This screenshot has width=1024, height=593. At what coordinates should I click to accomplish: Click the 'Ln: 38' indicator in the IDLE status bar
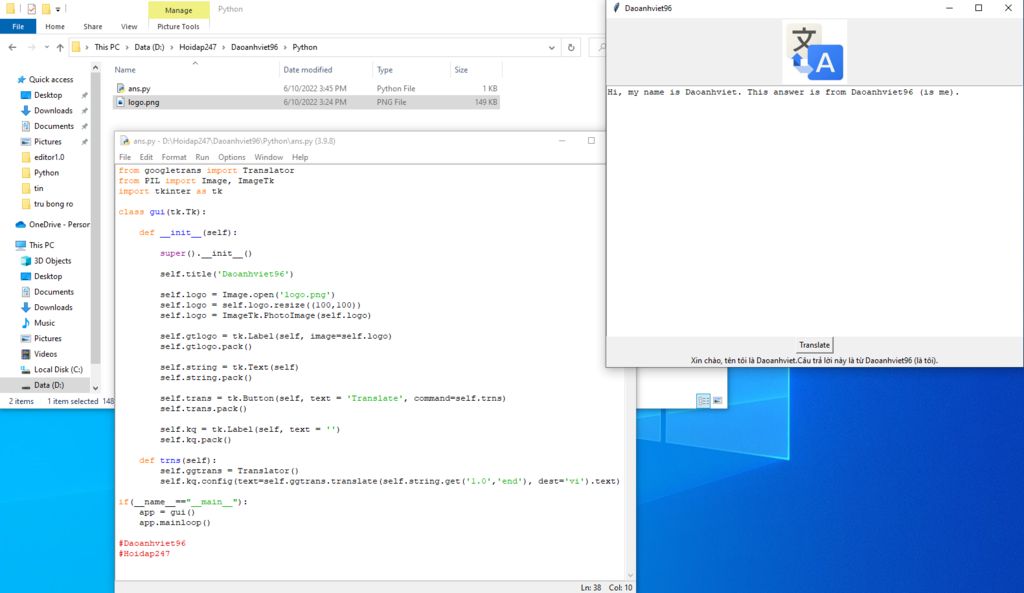590,588
